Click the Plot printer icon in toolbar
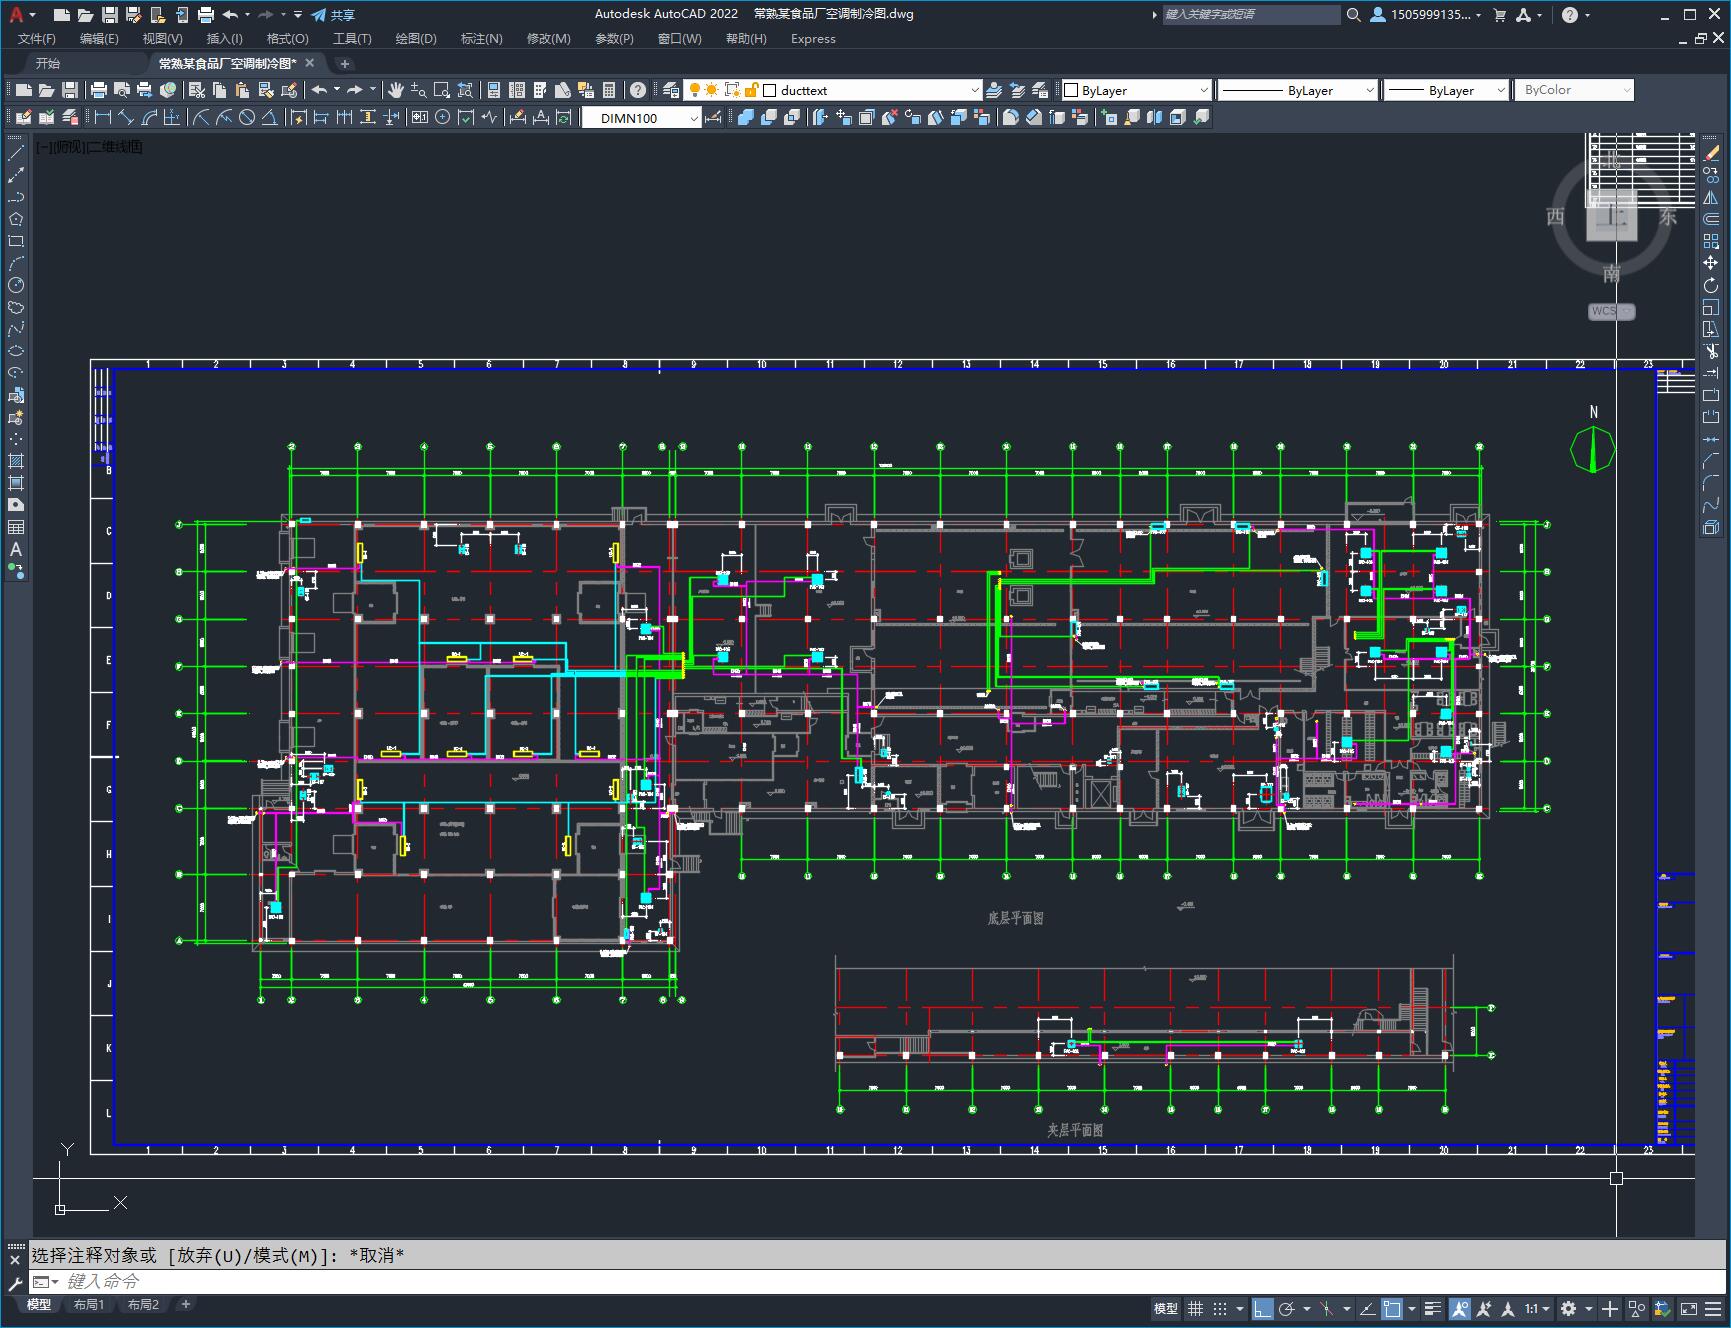 point(99,90)
